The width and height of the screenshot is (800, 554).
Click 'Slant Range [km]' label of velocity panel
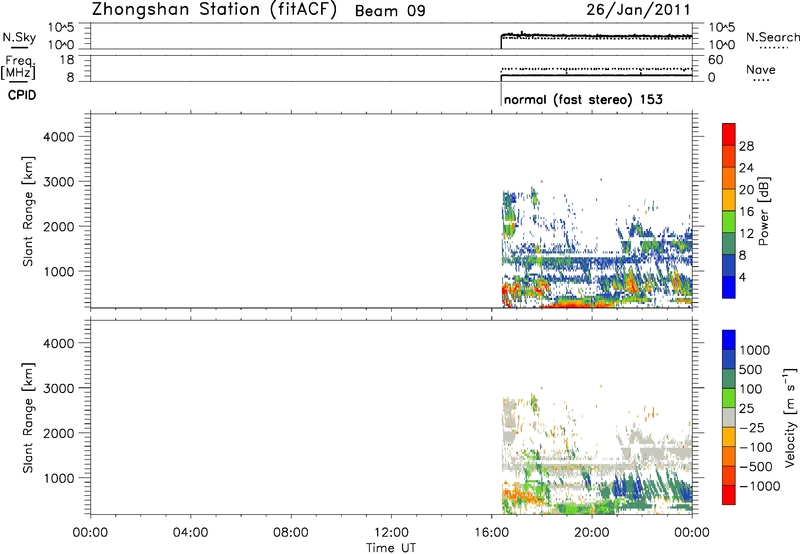28,418
